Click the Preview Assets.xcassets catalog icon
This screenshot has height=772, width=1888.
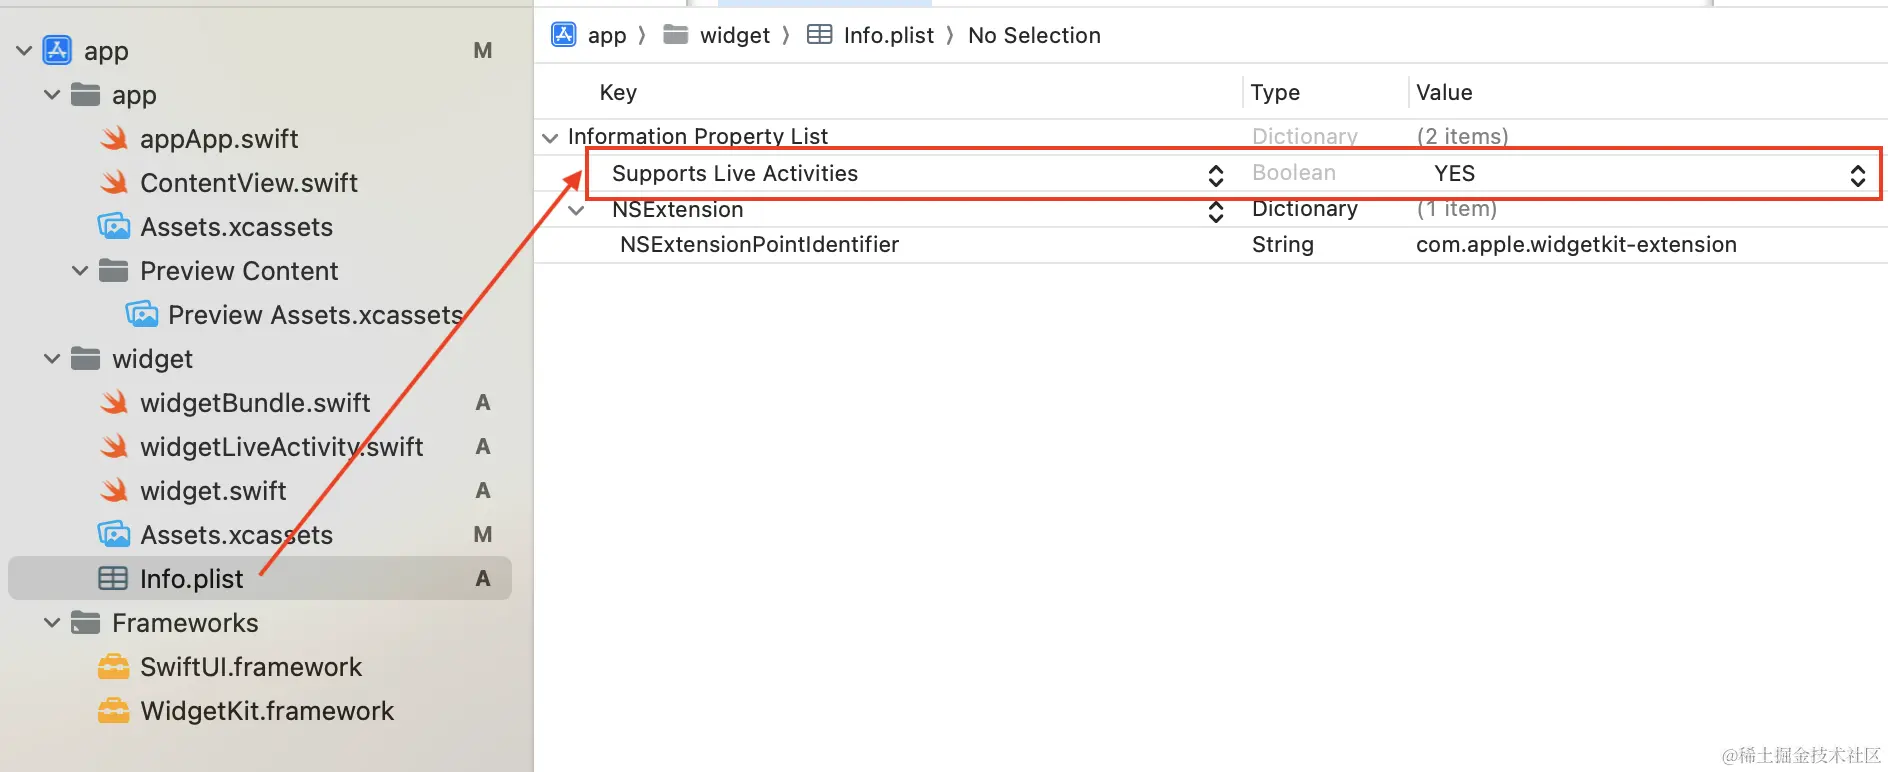pos(142,315)
